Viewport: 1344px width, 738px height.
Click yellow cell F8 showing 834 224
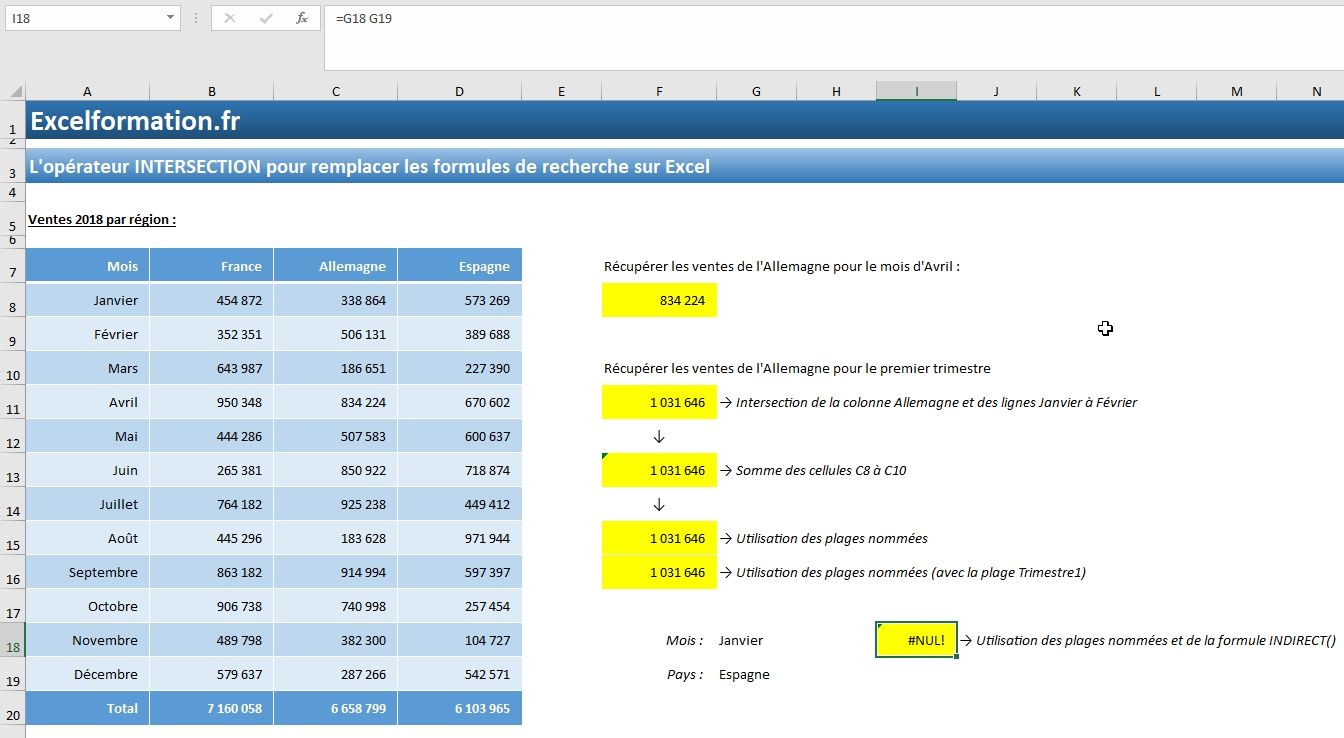tap(659, 301)
